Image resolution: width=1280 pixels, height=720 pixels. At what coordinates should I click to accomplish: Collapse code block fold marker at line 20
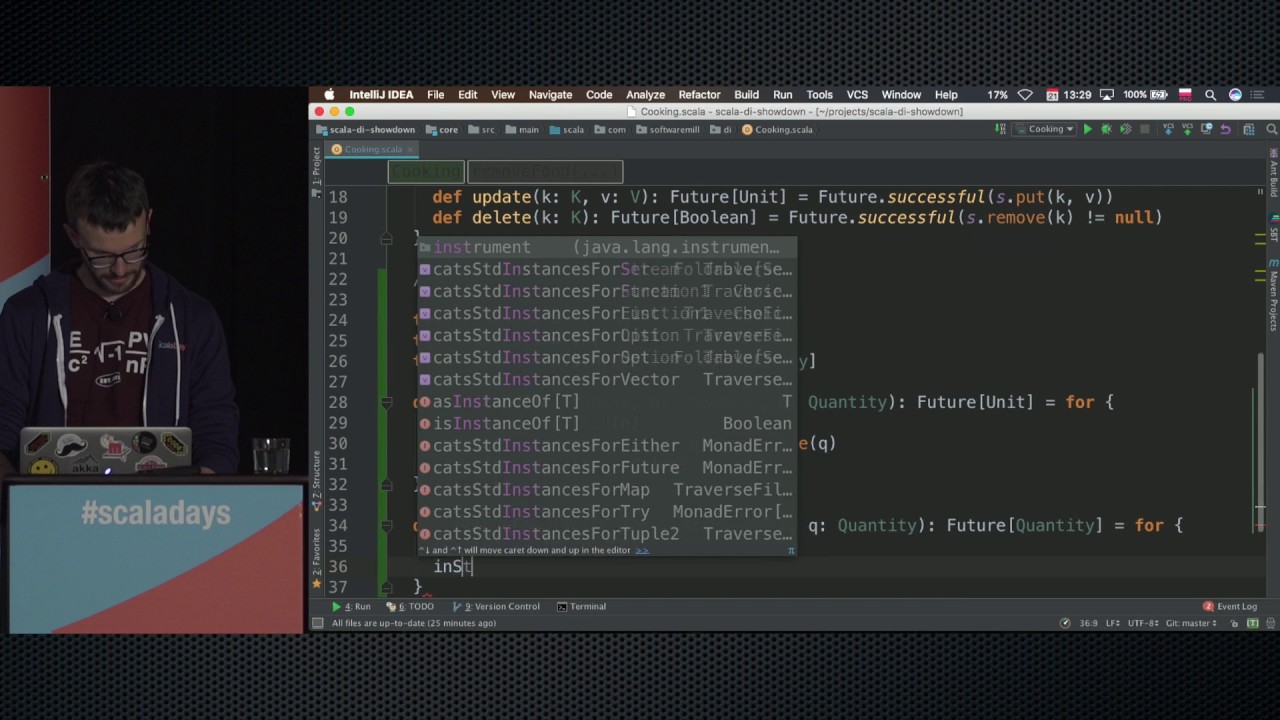tap(386, 238)
